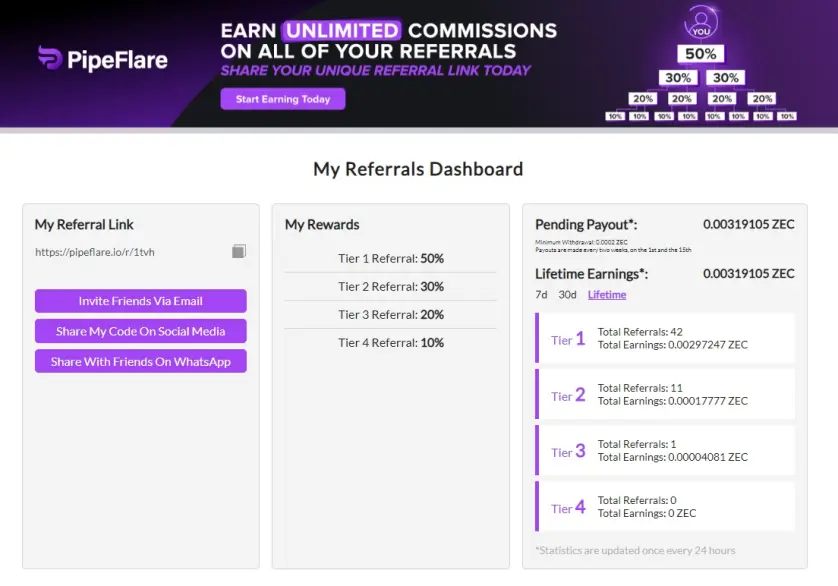Select the referral link URL text

(95, 252)
